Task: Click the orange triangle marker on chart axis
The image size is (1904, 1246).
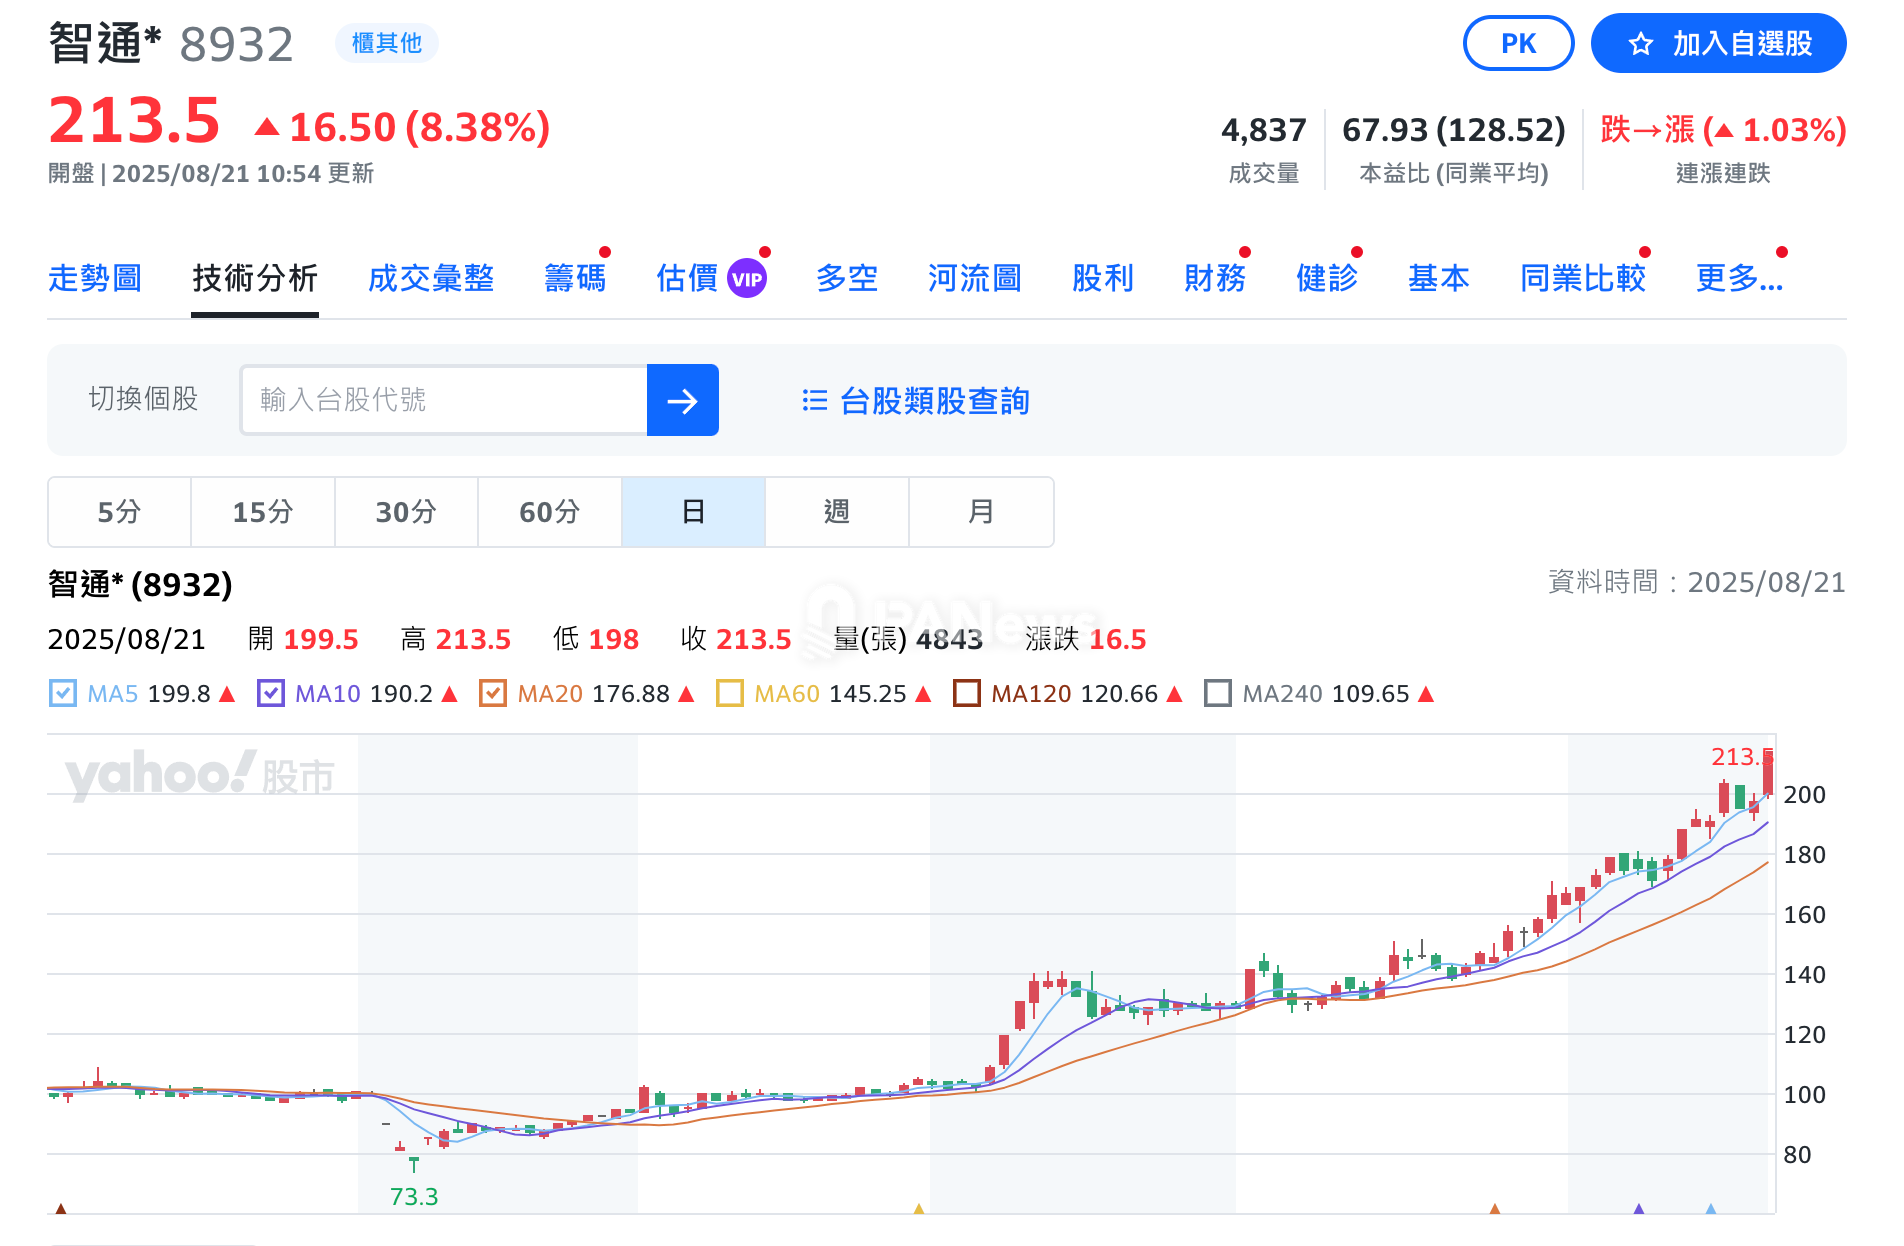Action: tap(1494, 1208)
